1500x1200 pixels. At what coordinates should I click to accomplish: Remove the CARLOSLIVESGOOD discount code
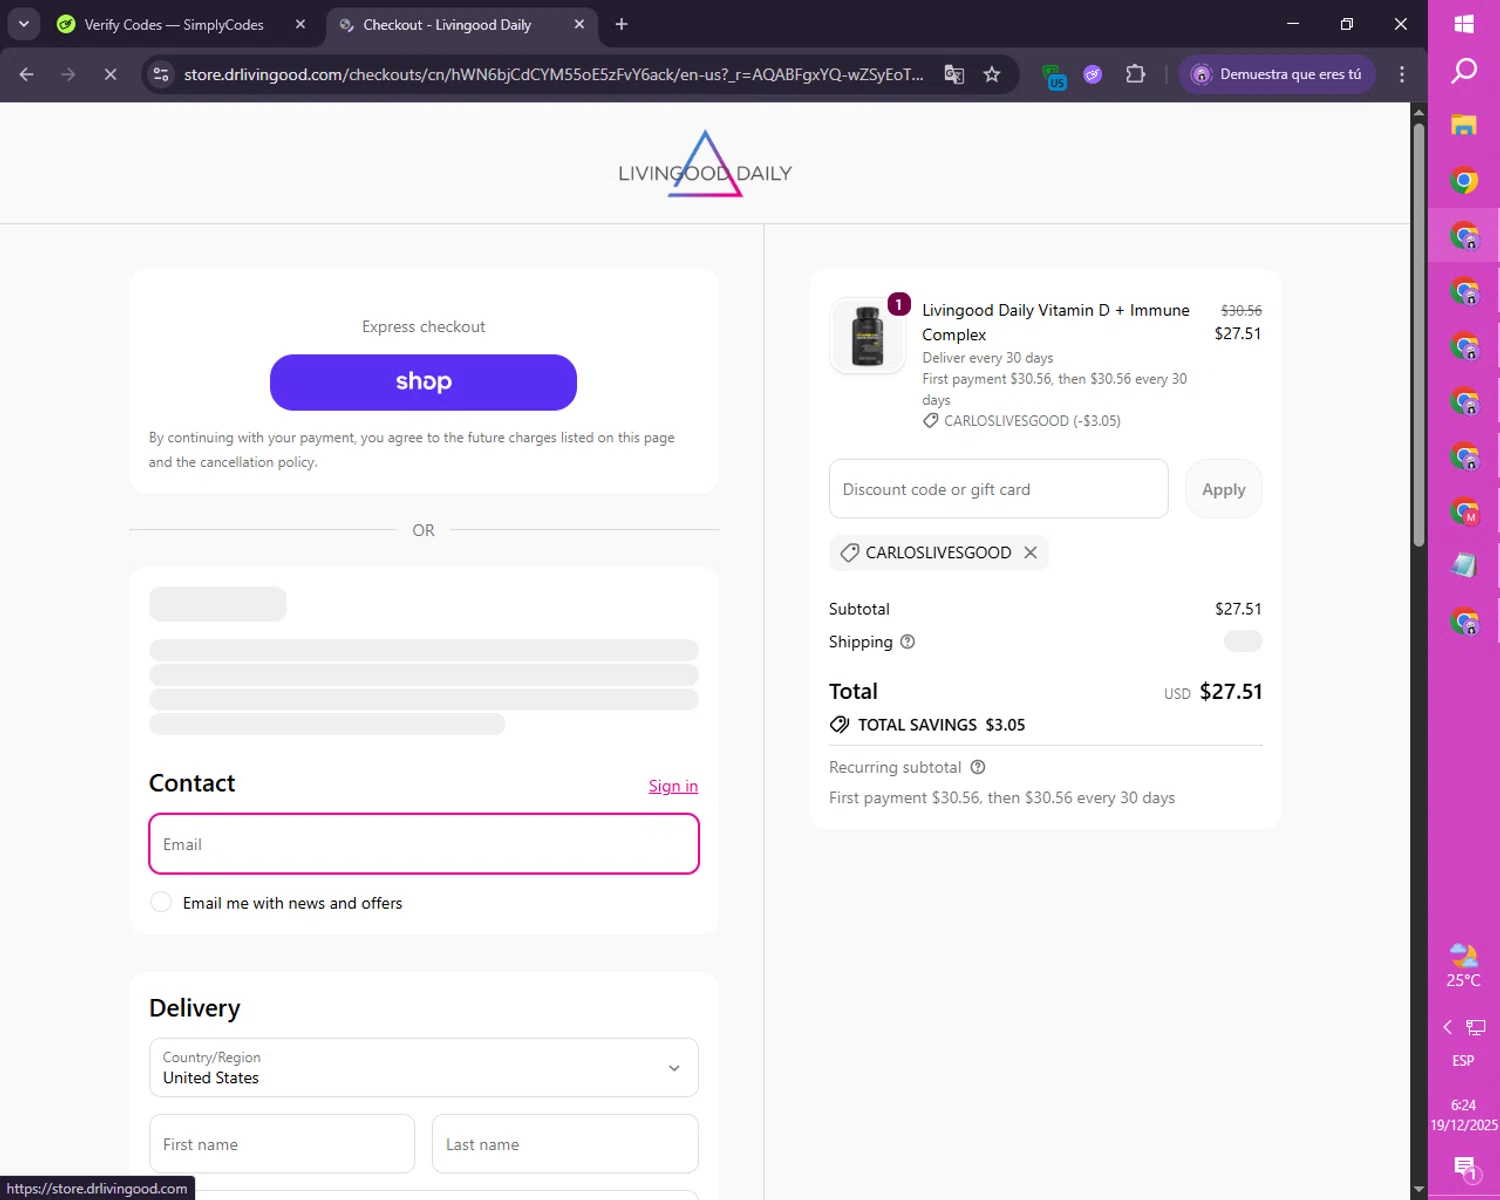pyautogui.click(x=1031, y=552)
